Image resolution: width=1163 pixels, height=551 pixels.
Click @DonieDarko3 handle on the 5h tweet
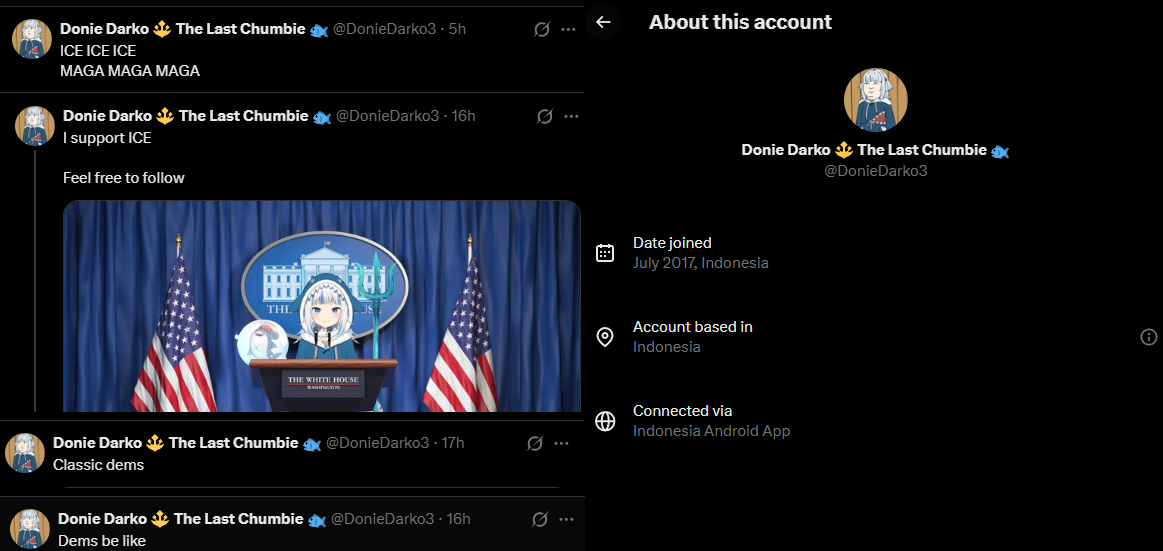(x=384, y=29)
